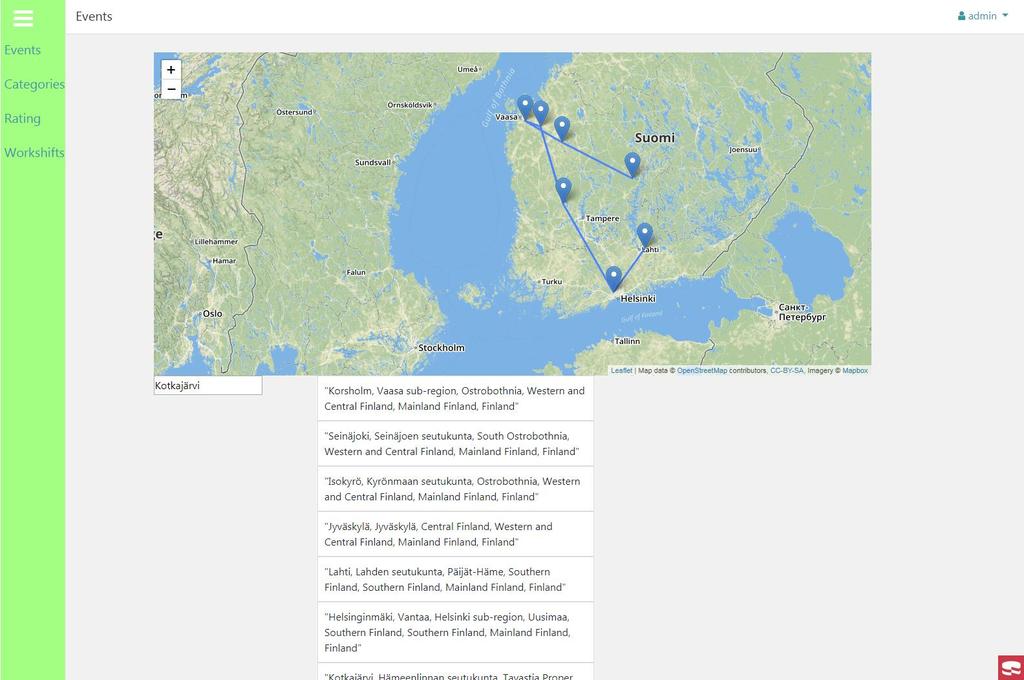
Task: Click the Tallinn city label on map
Action: point(628,341)
